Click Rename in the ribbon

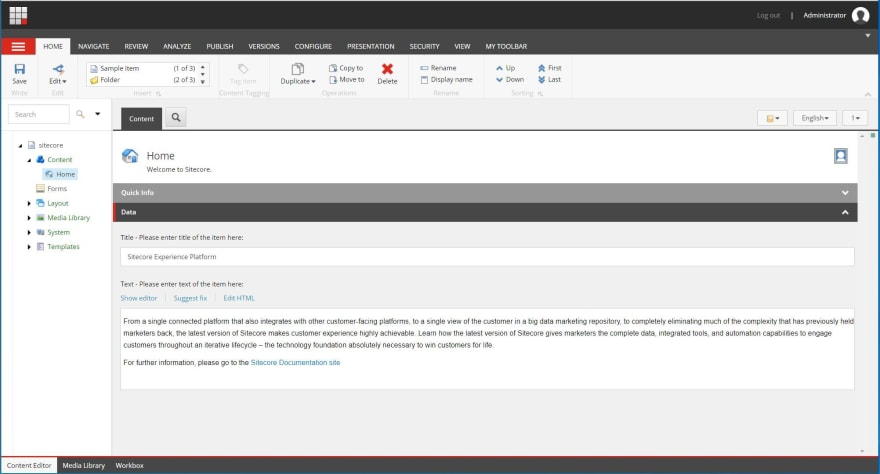pos(438,68)
